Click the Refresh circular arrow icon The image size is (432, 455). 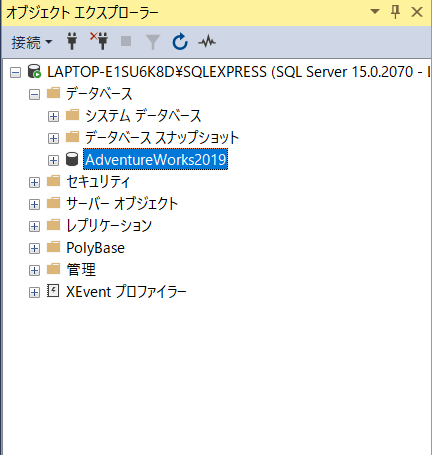click(180, 42)
